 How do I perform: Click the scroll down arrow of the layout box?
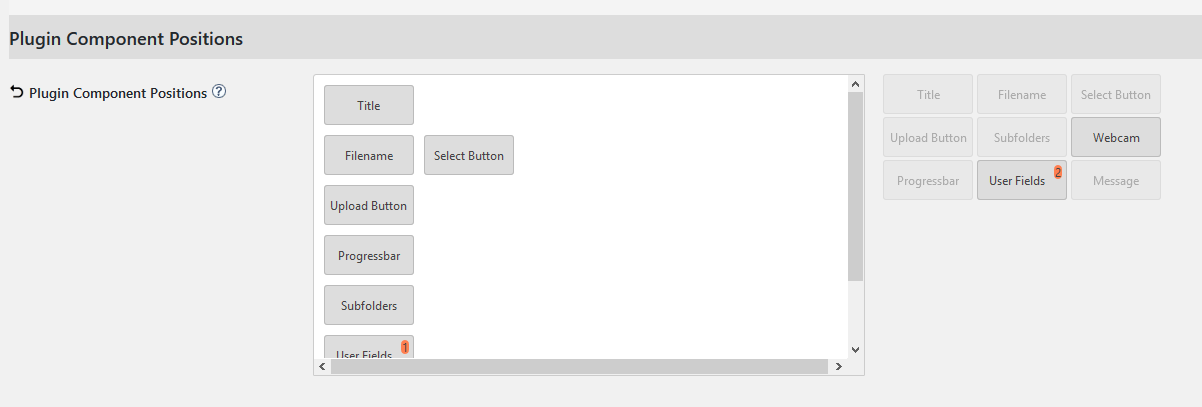point(855,349)
